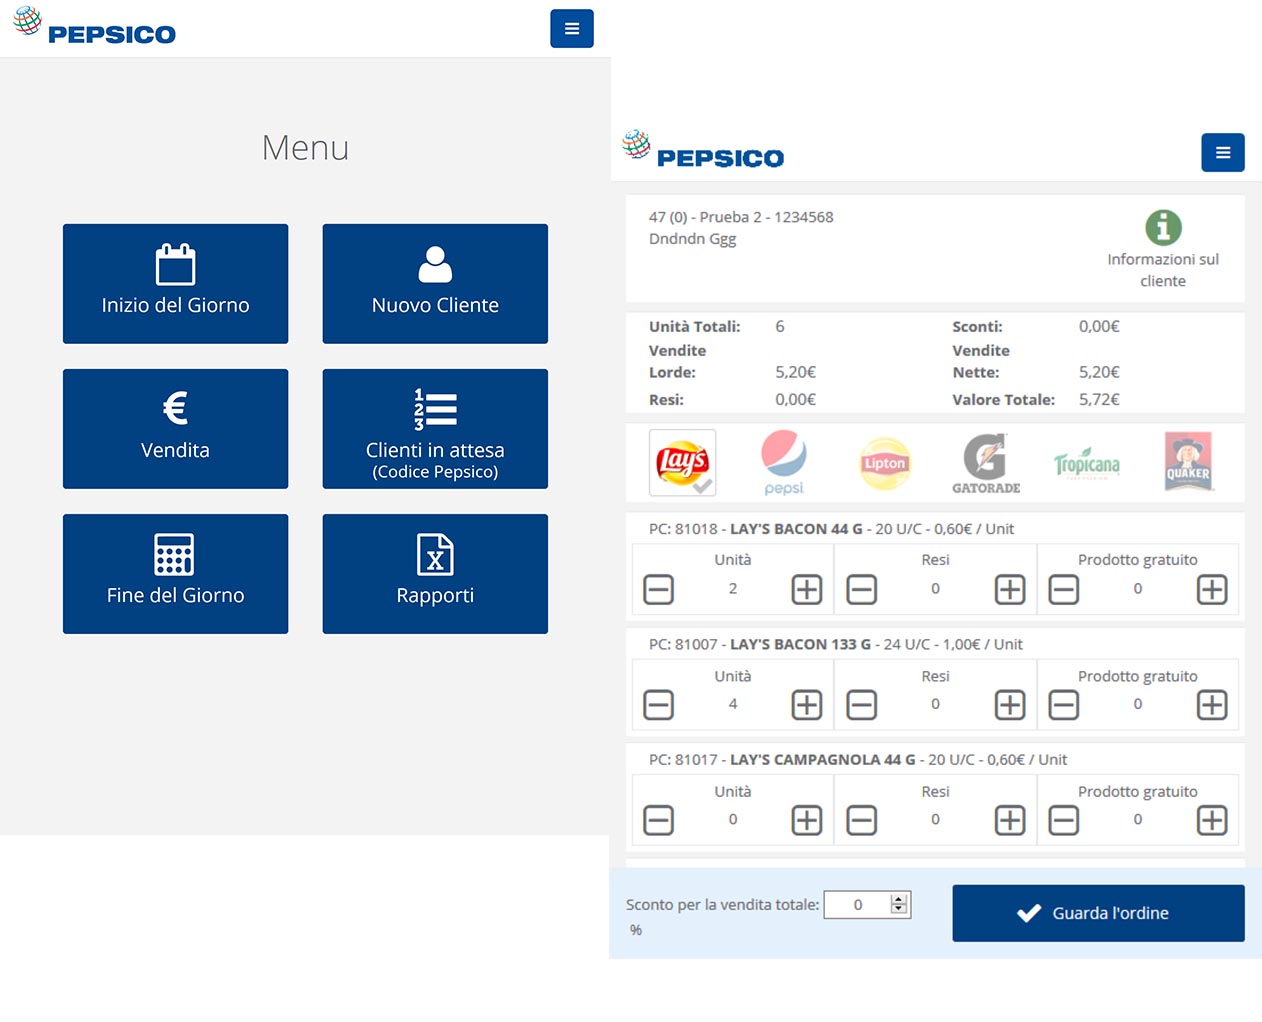Open the hamburger menu on Menu screen

(572, 29)
